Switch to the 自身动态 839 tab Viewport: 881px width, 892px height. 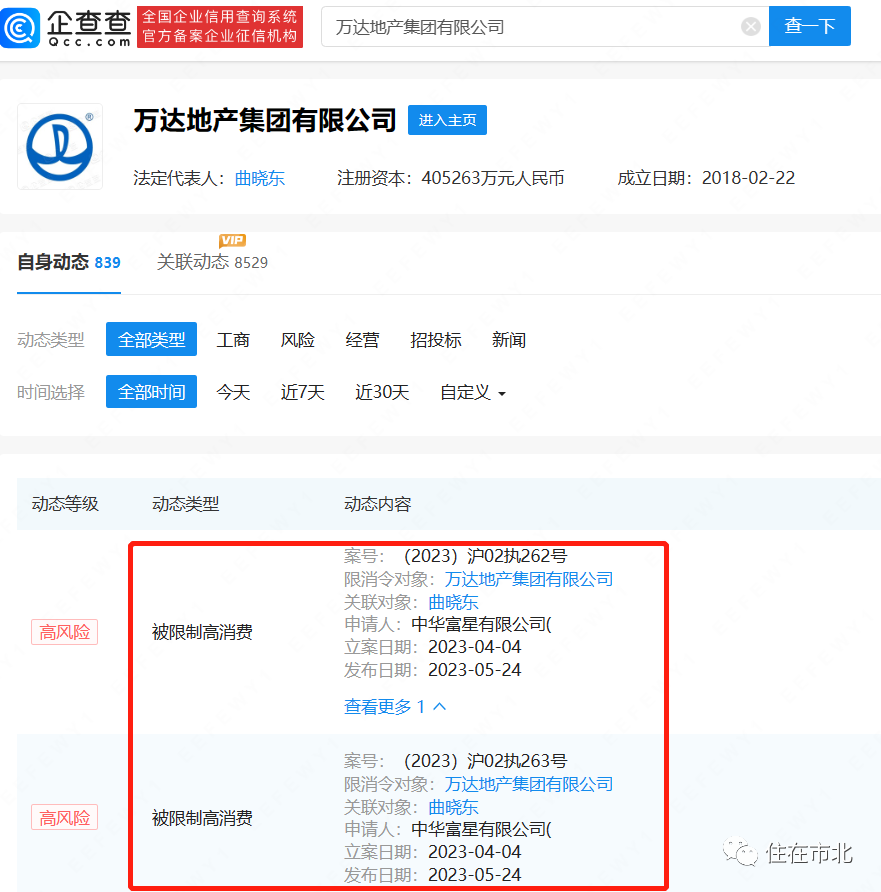[69, 262]
